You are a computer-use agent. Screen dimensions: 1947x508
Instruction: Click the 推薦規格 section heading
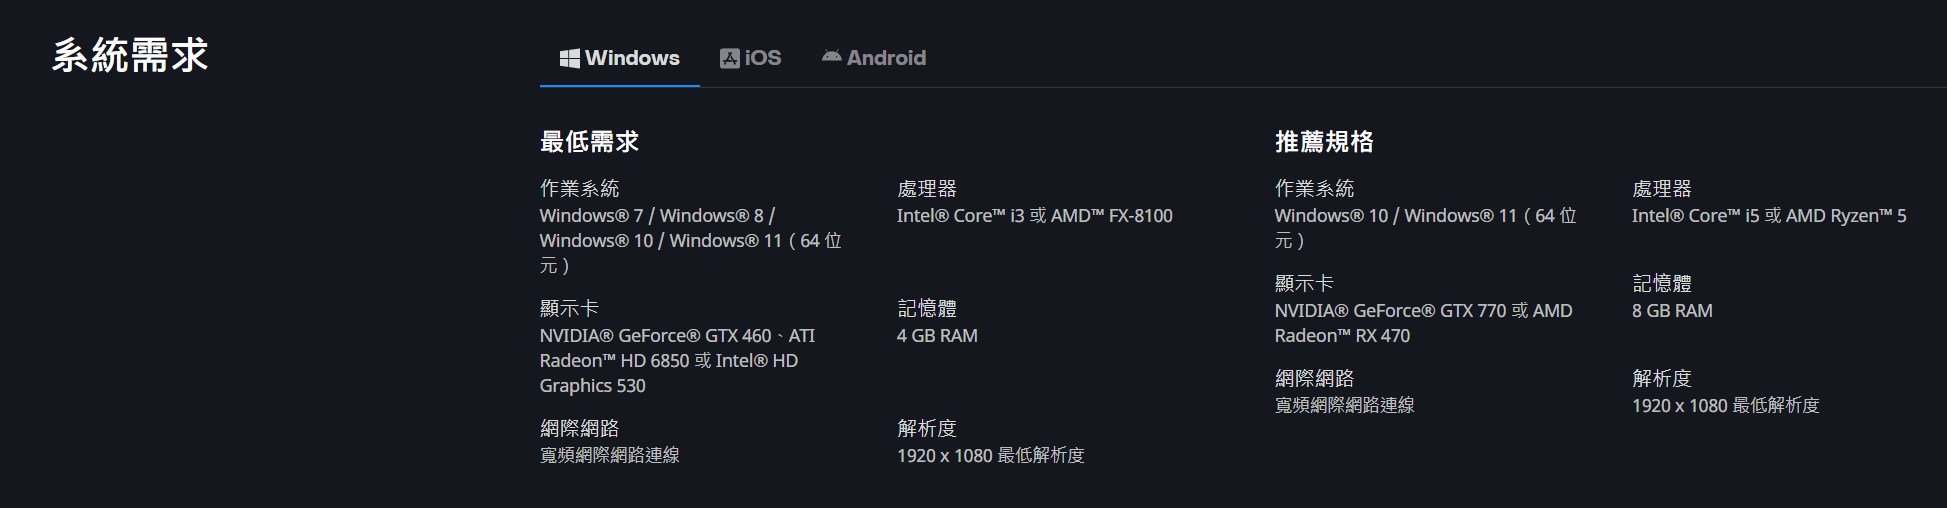(1324, 142)
